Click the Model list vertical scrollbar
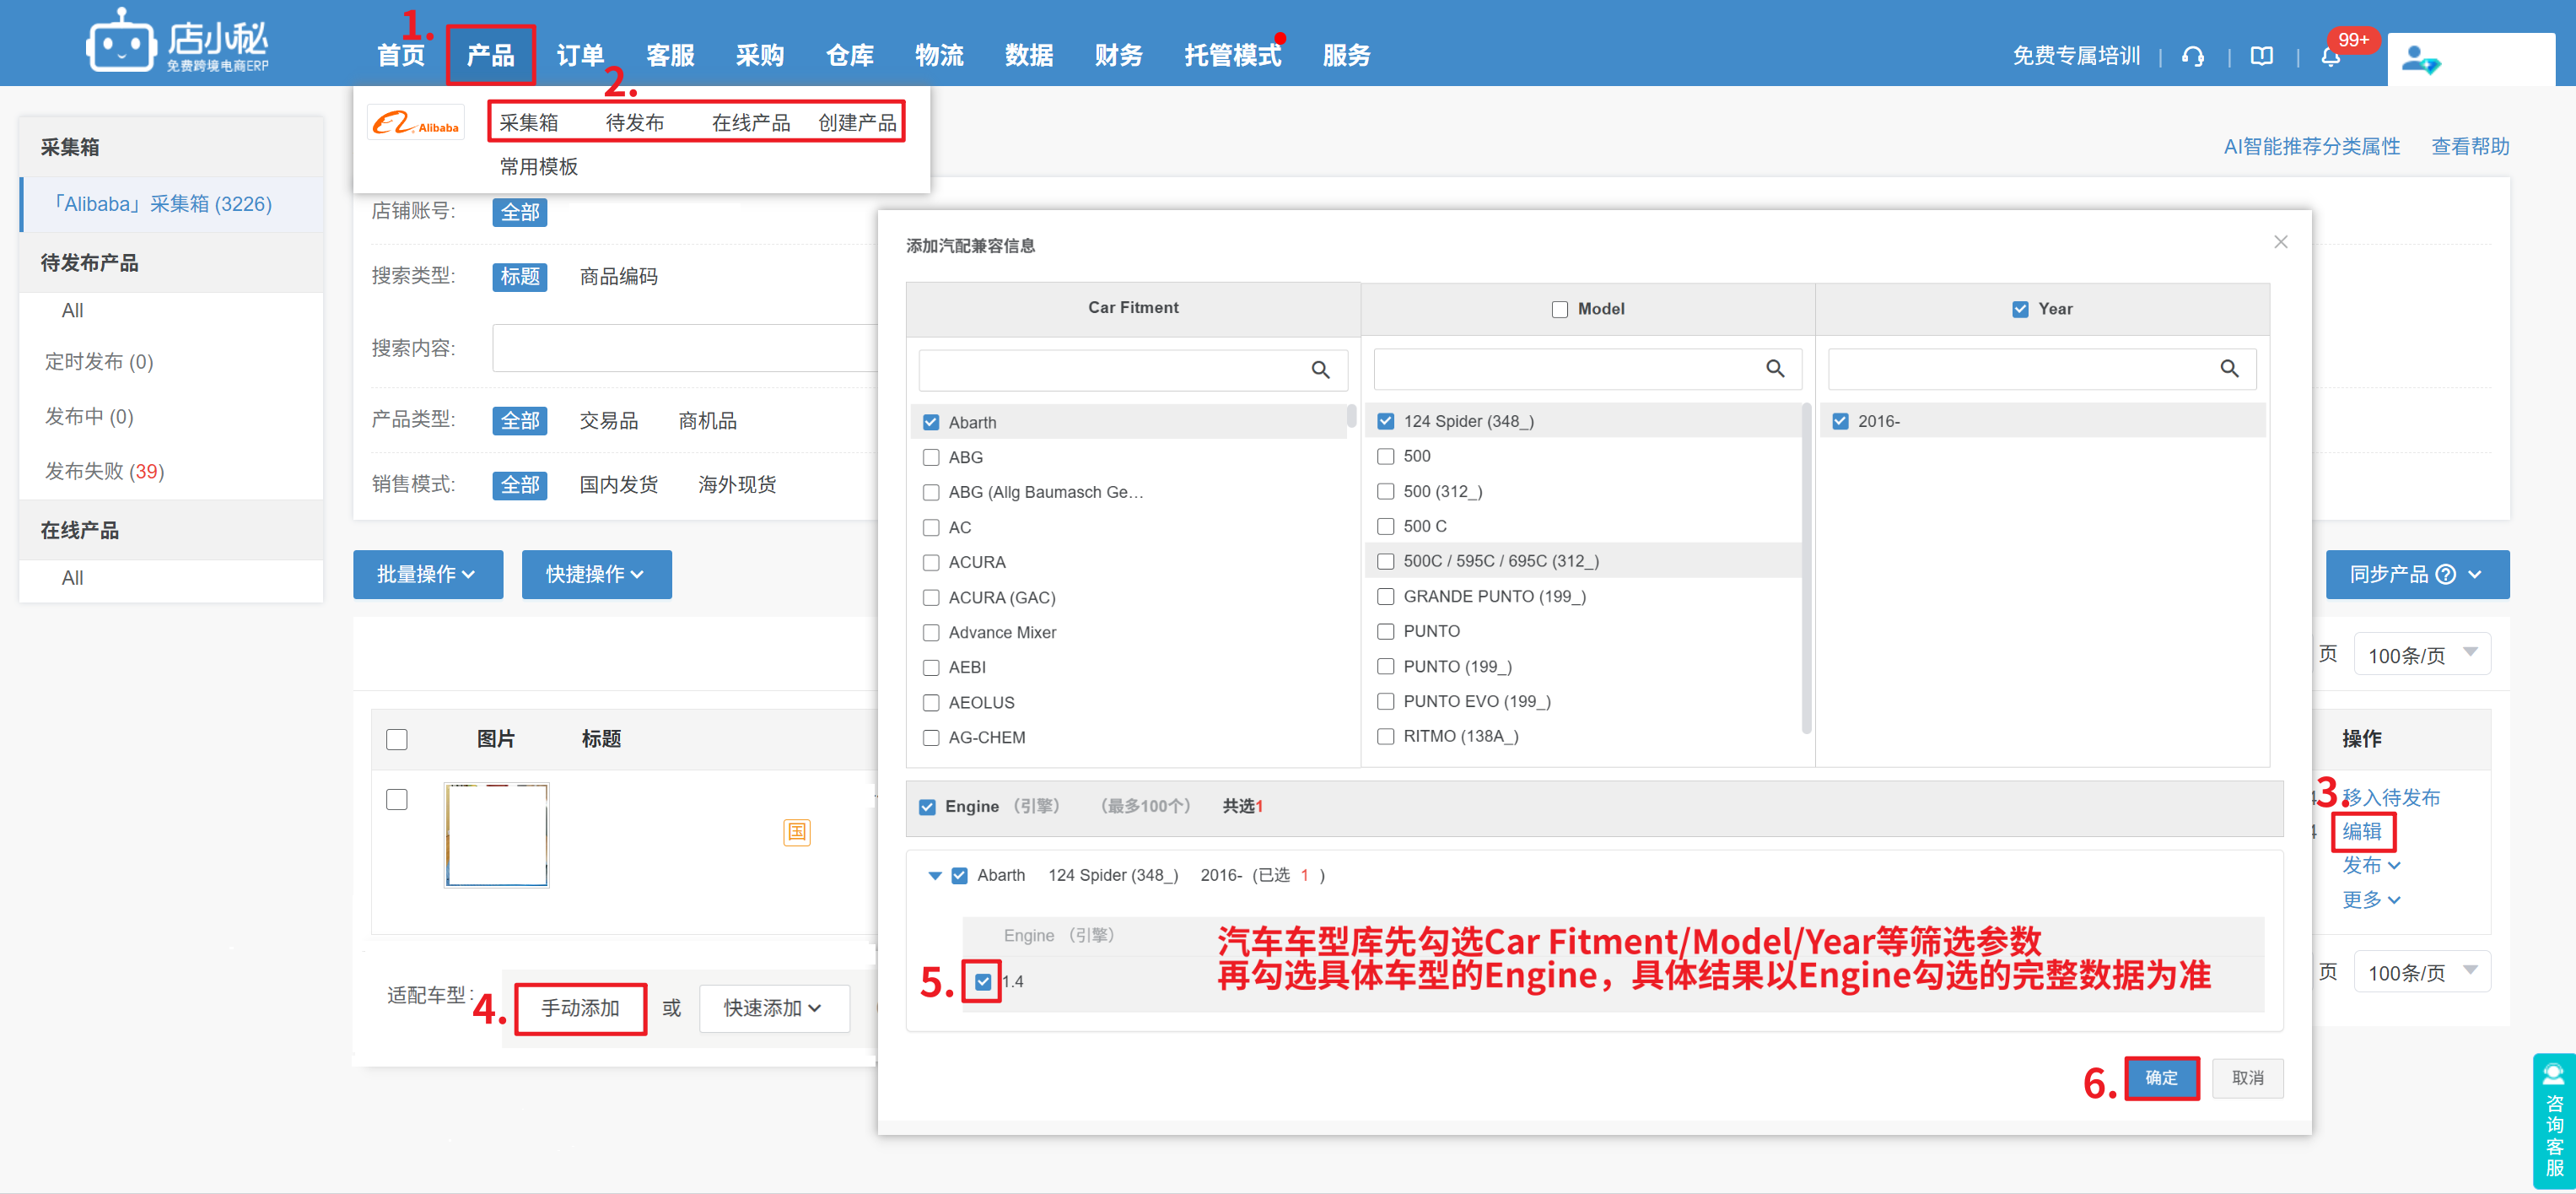 click(1806, 566)
